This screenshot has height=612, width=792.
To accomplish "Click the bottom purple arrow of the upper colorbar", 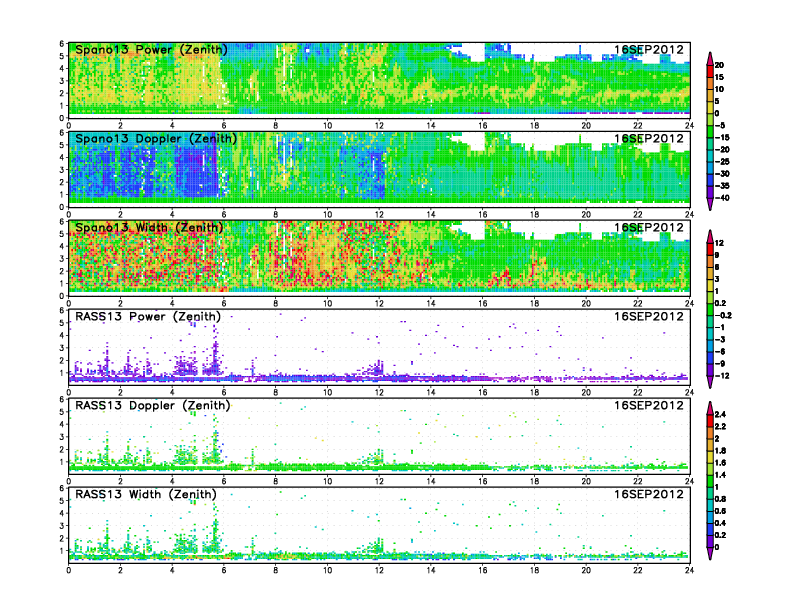I will (x=710, y=205).
